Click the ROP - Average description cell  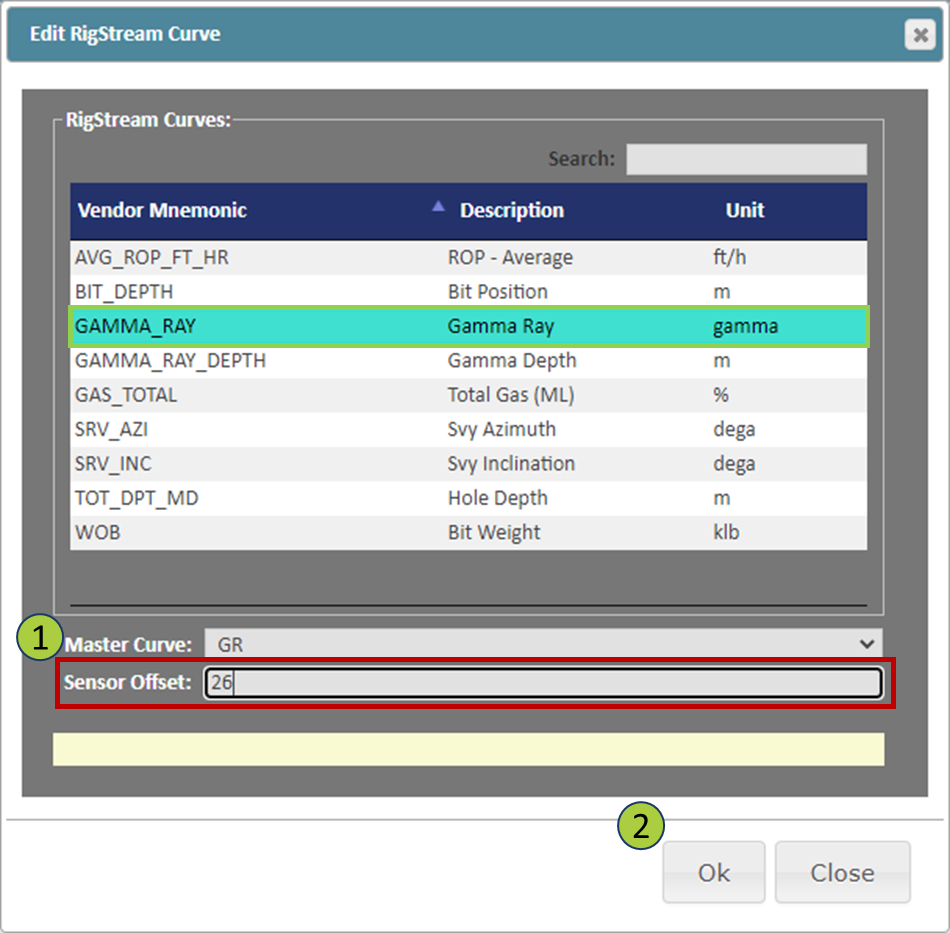(x=510, y=257)
